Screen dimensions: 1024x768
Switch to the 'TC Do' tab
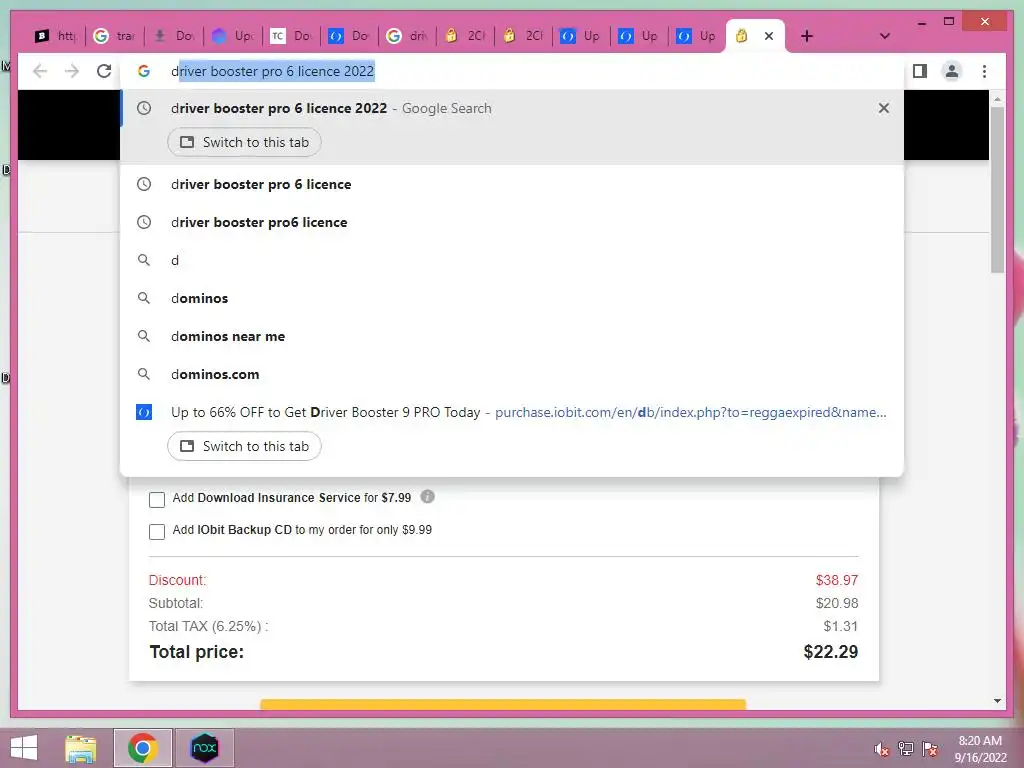[x=291, y=36]
